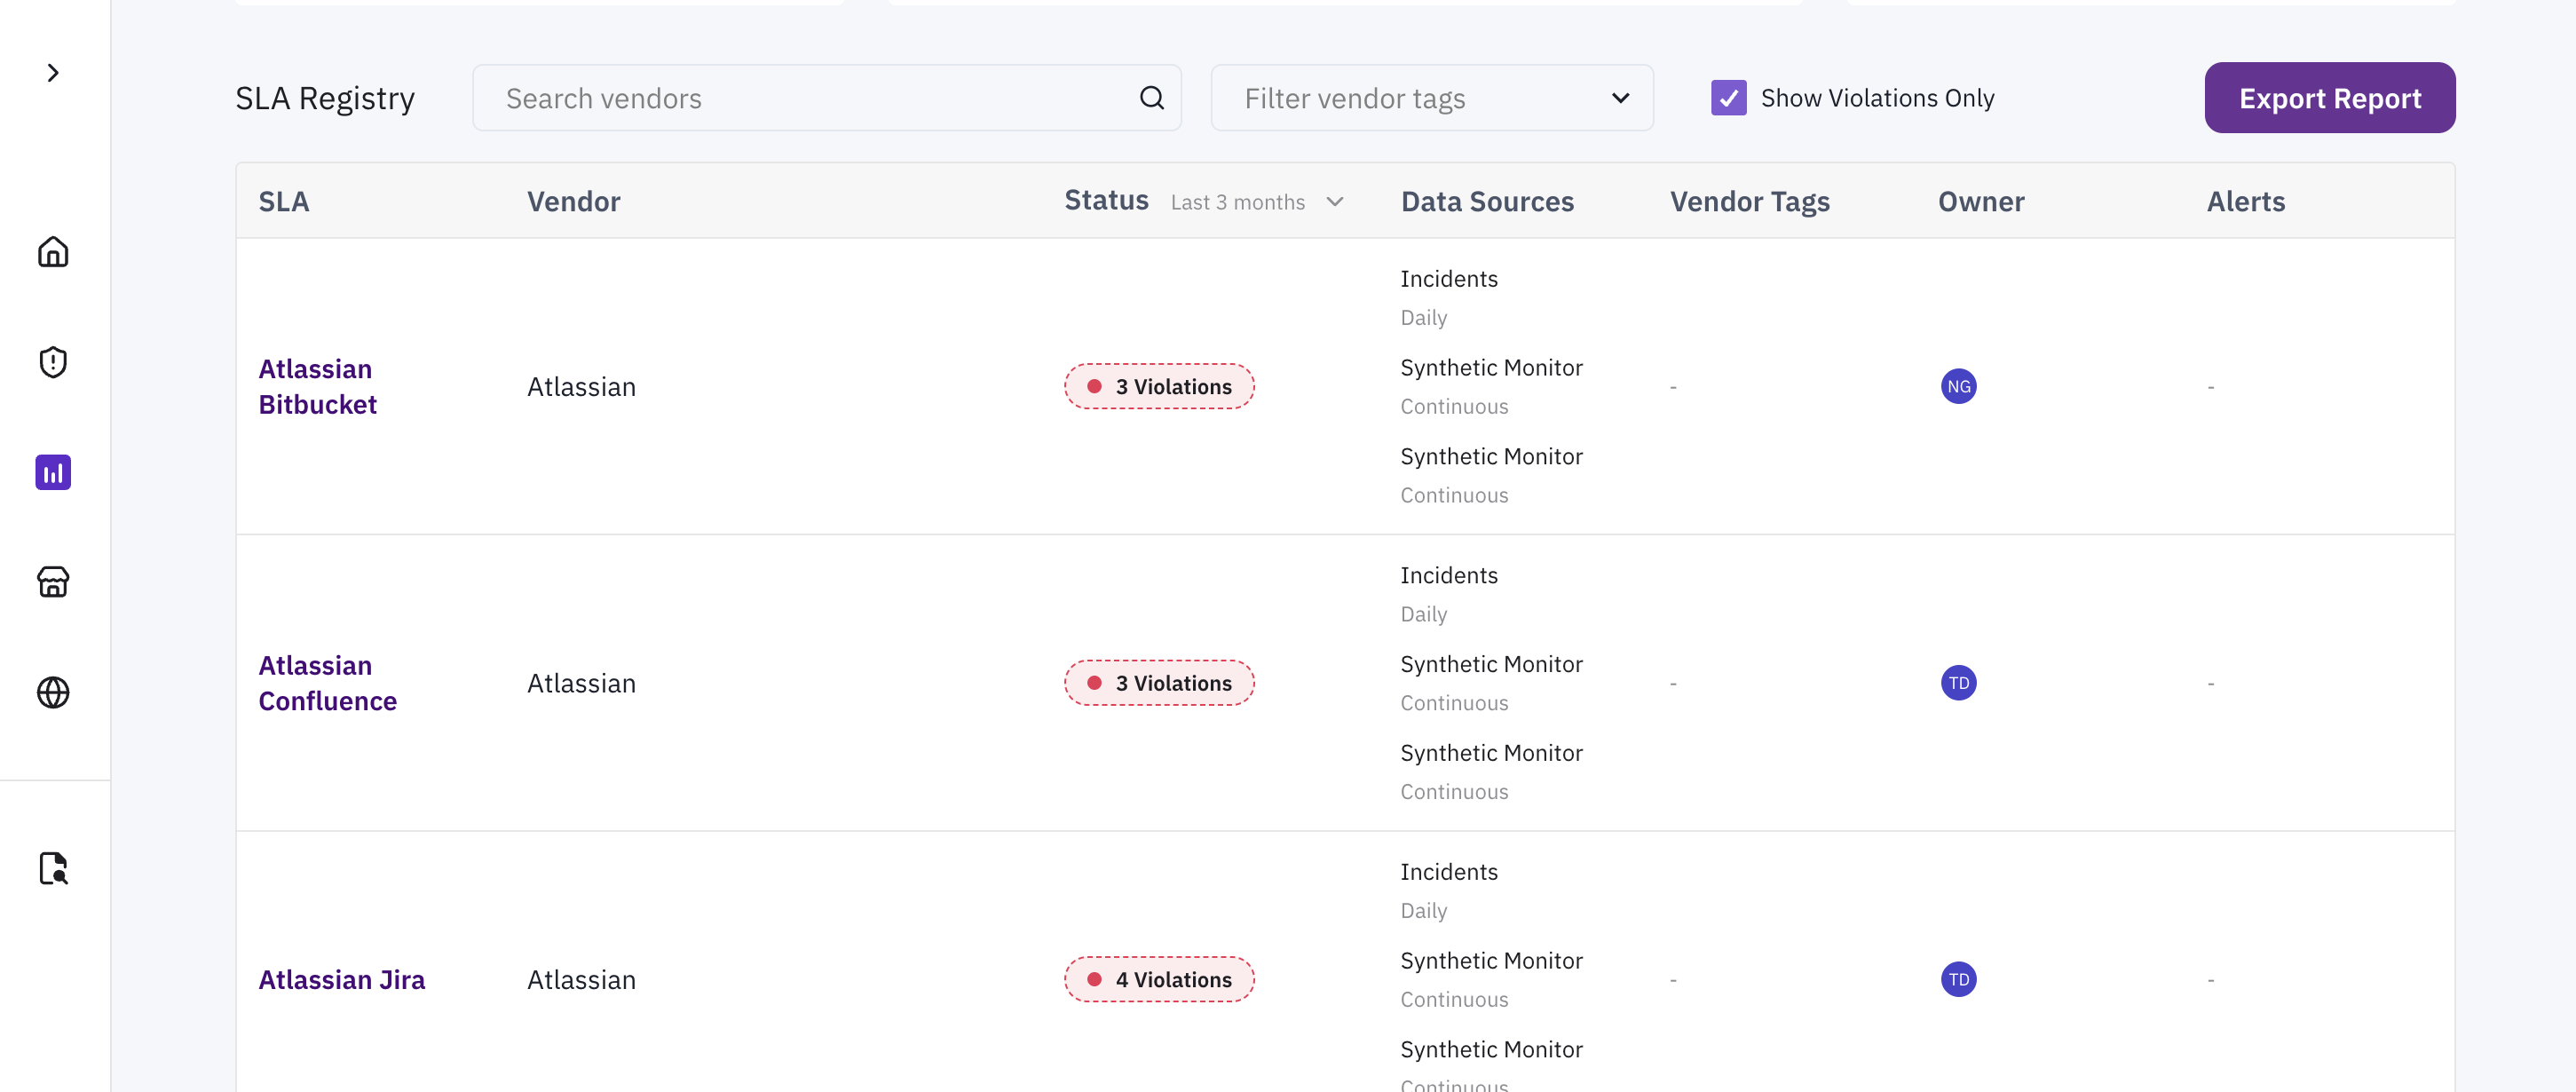Click the magnifier icon in the vendor search box
2576x1092 pixels.
[x=1151, y=98]
